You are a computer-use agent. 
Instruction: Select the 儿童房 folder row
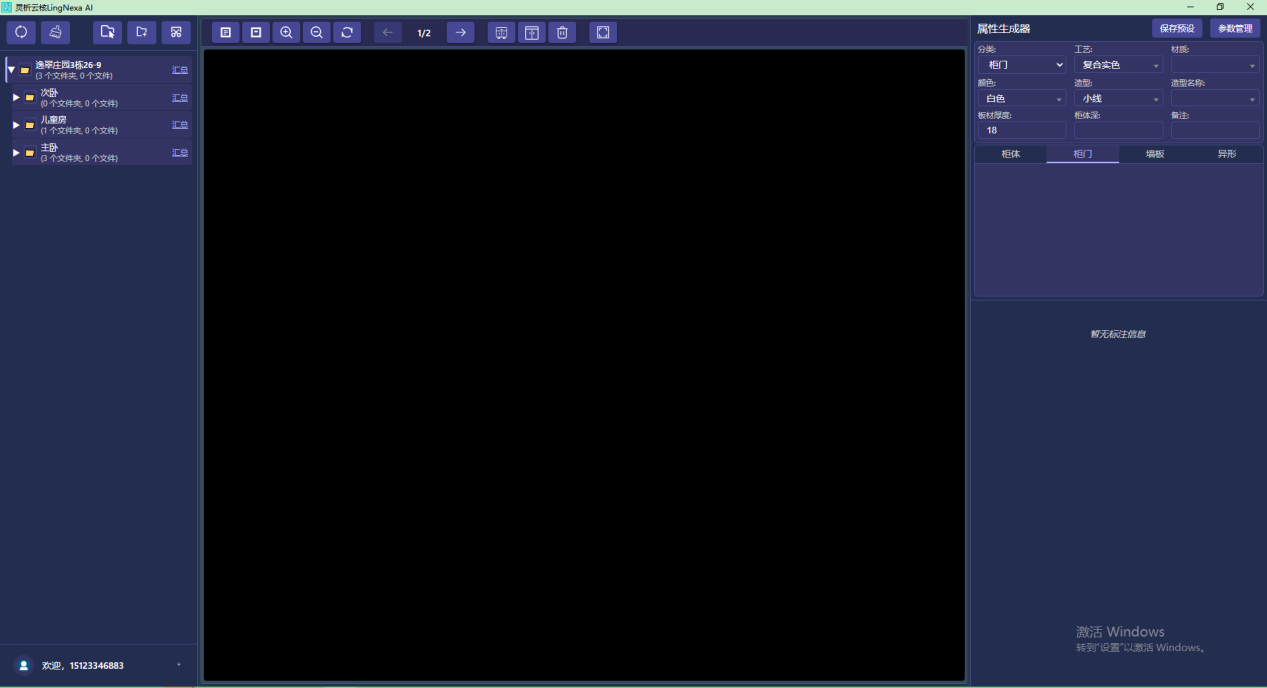(x=101, y=125)
